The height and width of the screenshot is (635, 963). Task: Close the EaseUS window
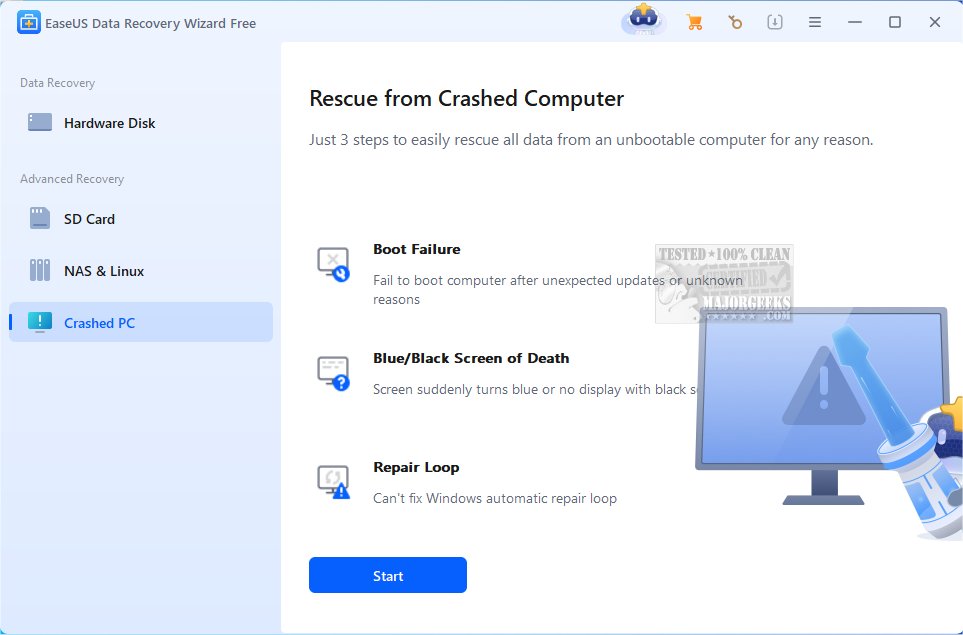tap(935, 23)
